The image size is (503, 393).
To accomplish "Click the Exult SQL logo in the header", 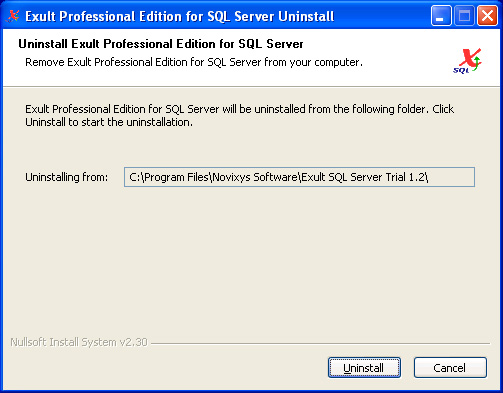I will (467, 61).
